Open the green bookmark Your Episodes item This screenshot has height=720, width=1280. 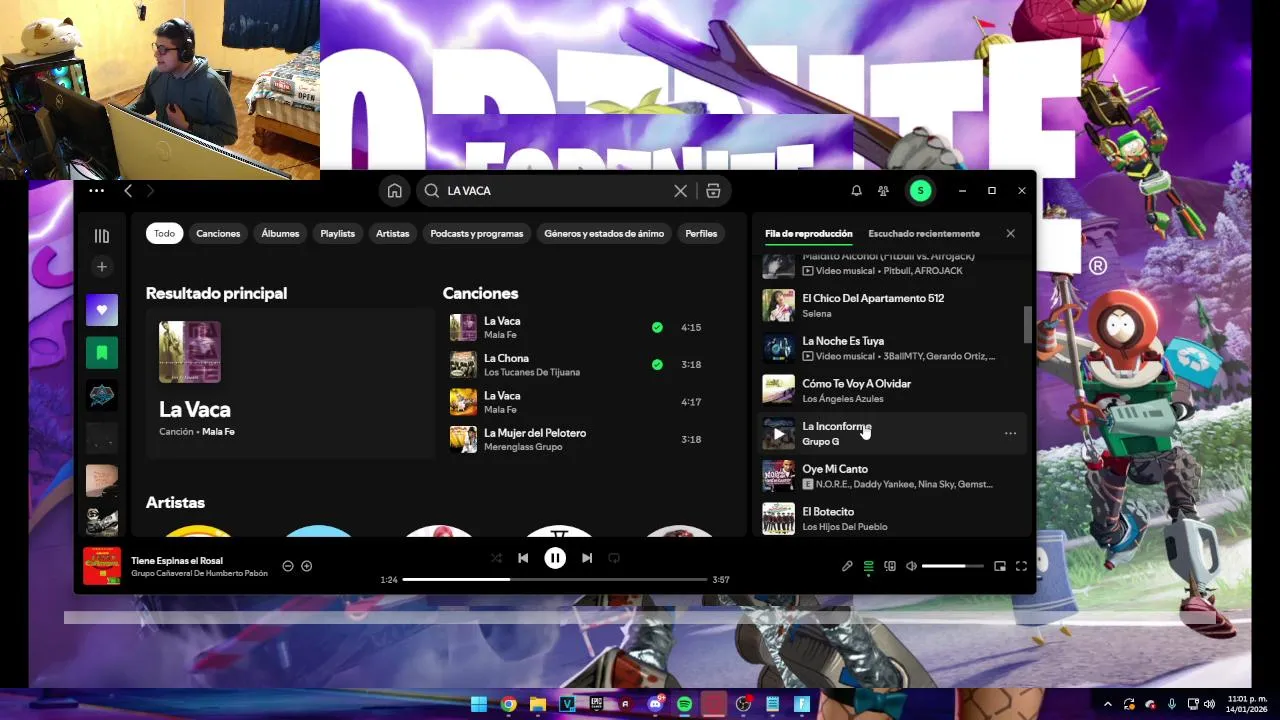(102, 352)
